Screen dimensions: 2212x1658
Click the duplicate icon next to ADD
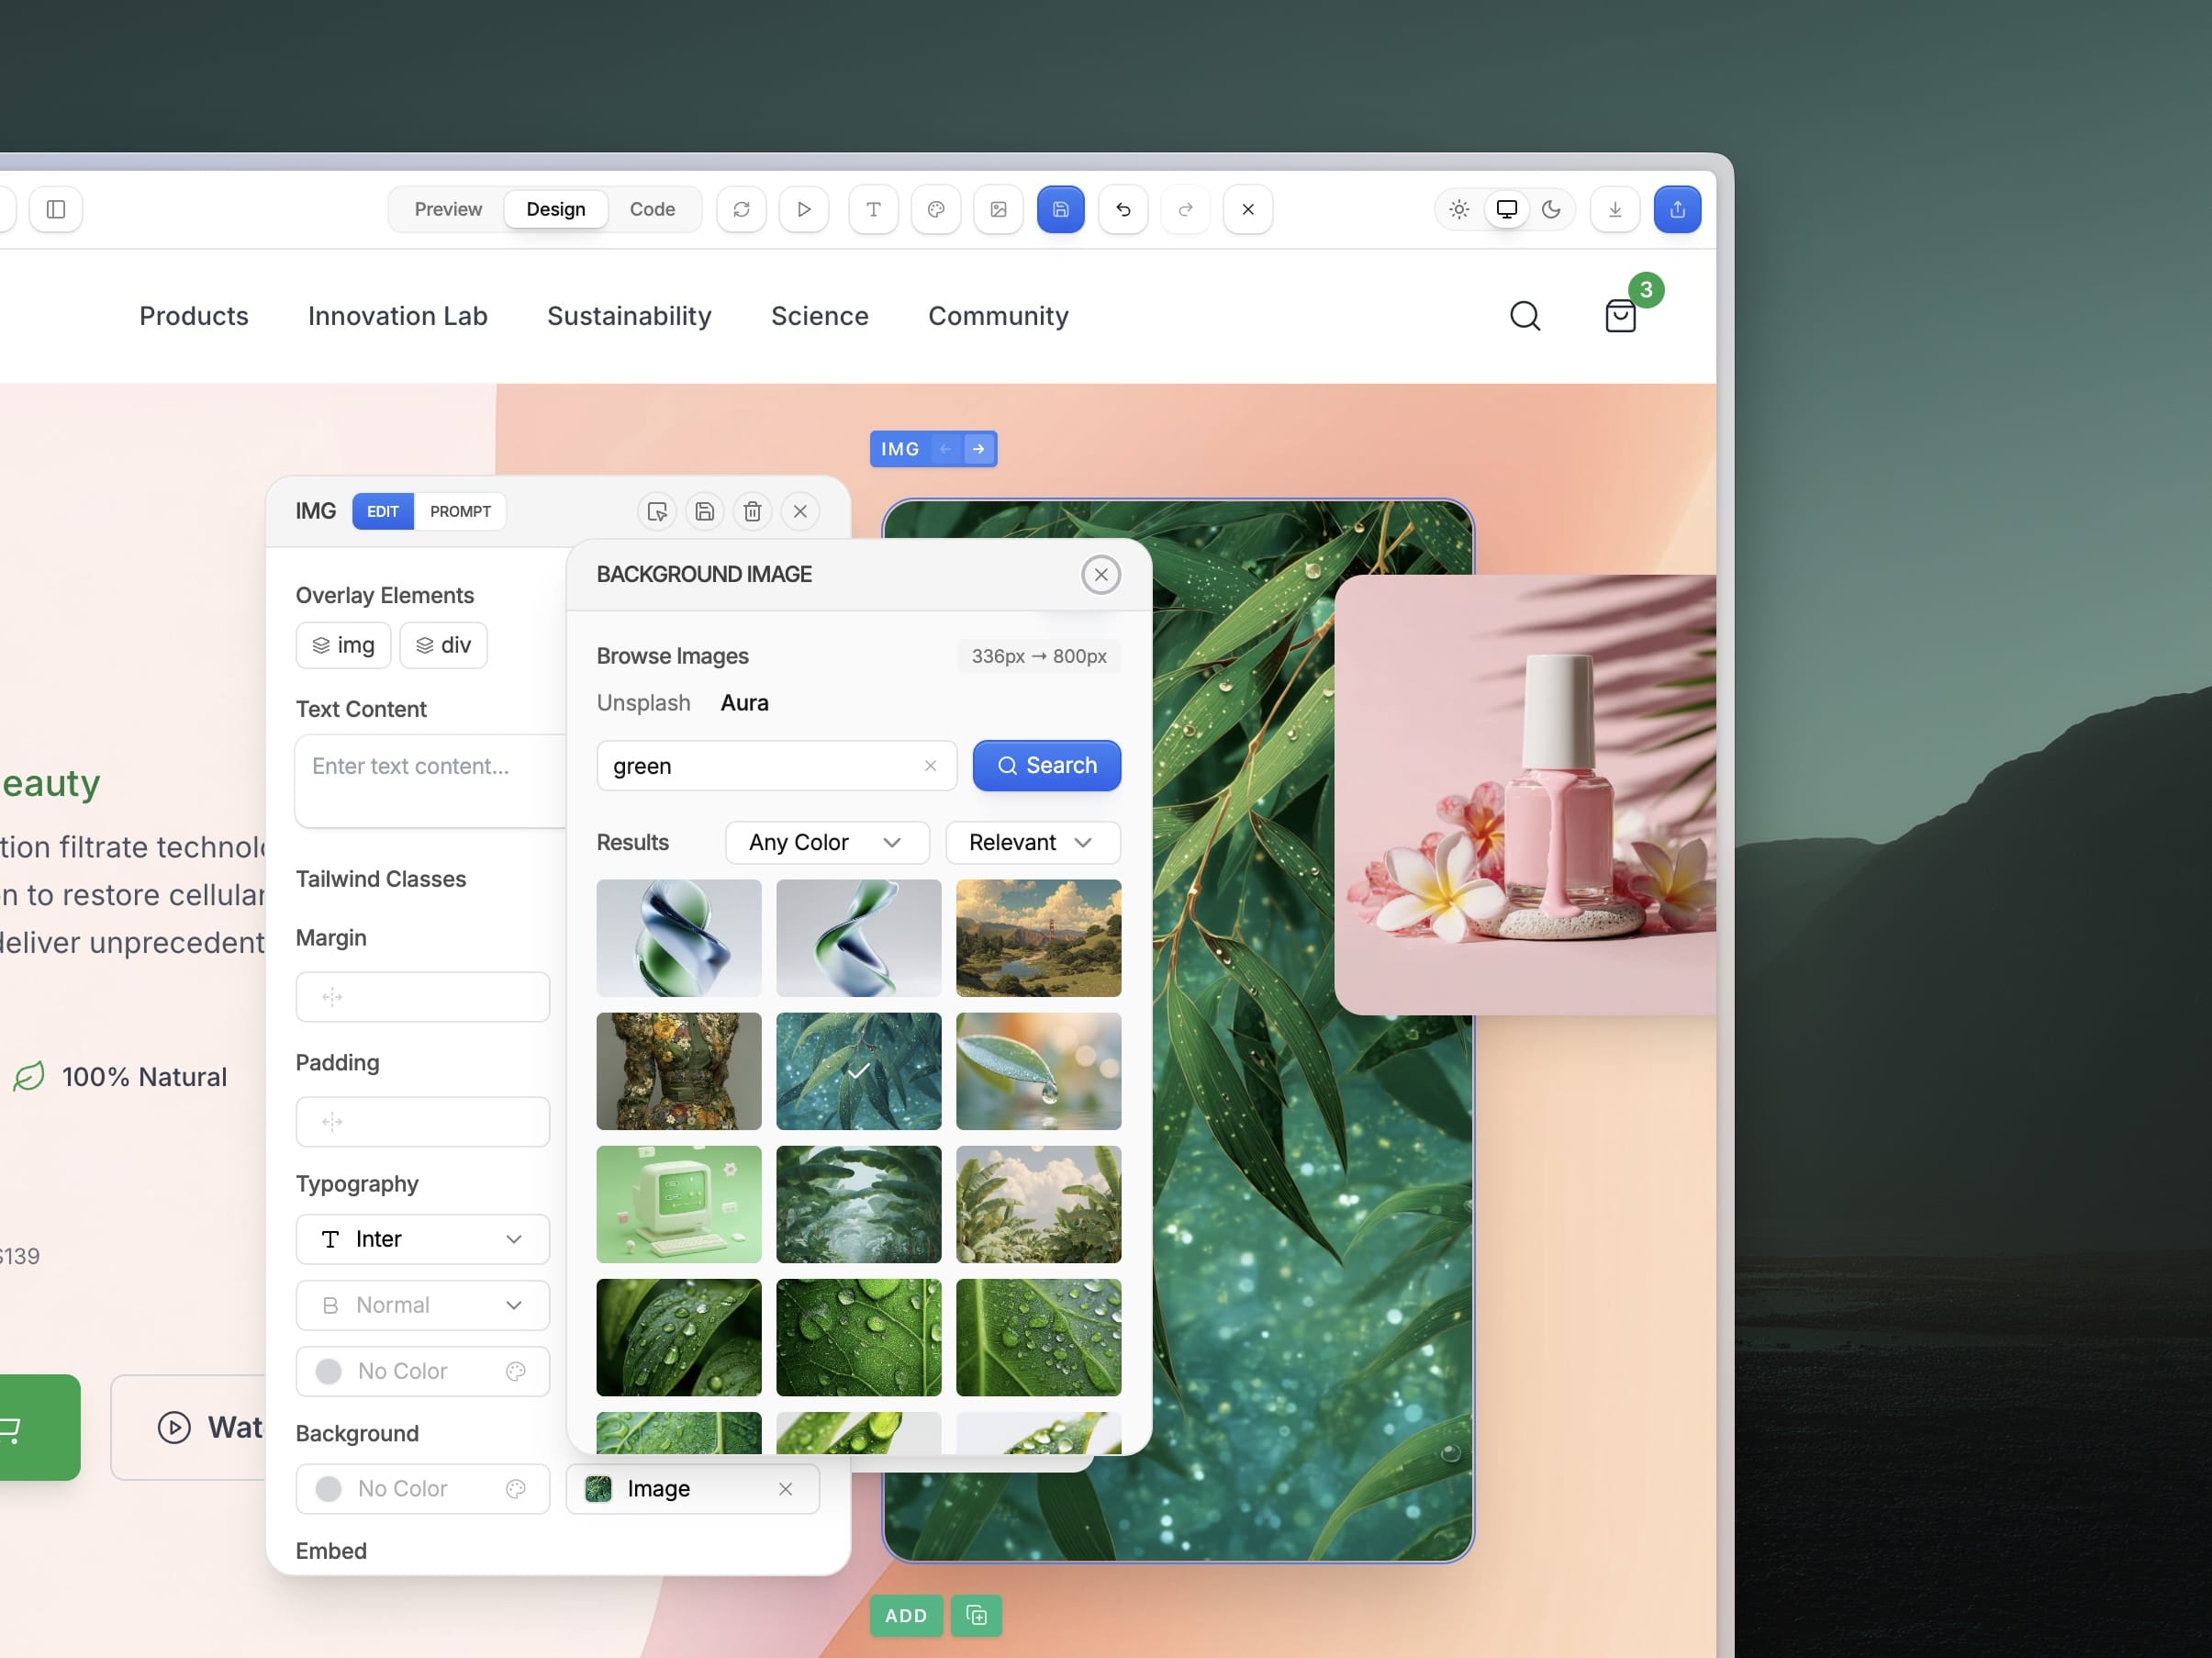[977, 1616]
